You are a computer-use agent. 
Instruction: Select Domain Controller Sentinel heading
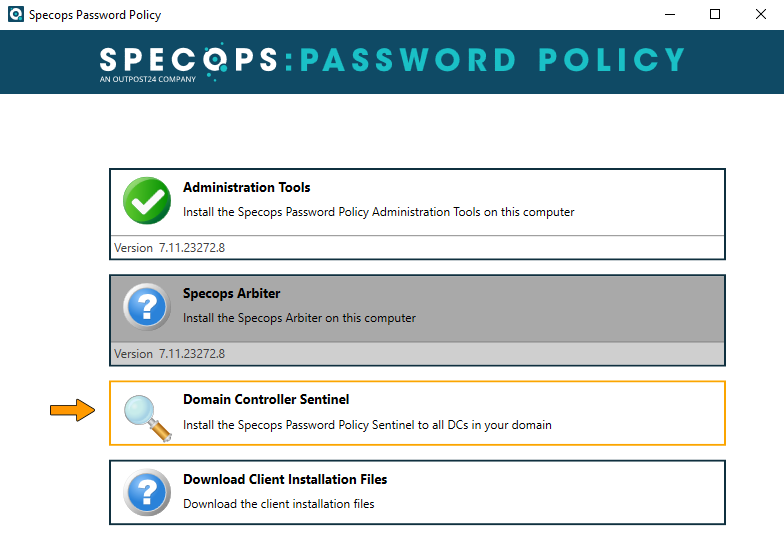[x=266, y=399]
